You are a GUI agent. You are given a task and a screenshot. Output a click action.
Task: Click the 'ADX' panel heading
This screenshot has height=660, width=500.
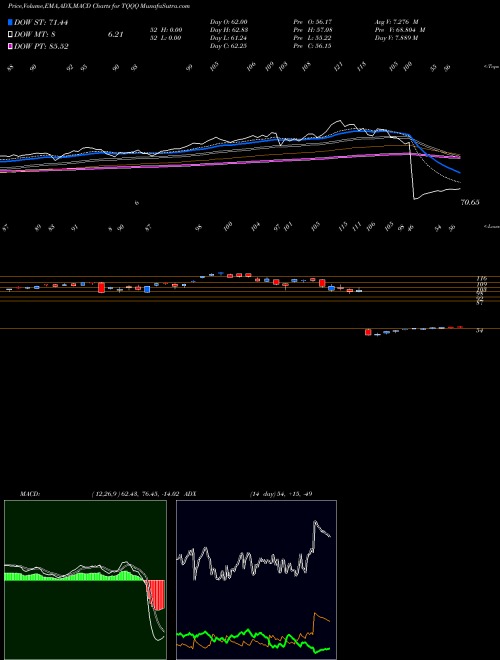coord(190,494)
